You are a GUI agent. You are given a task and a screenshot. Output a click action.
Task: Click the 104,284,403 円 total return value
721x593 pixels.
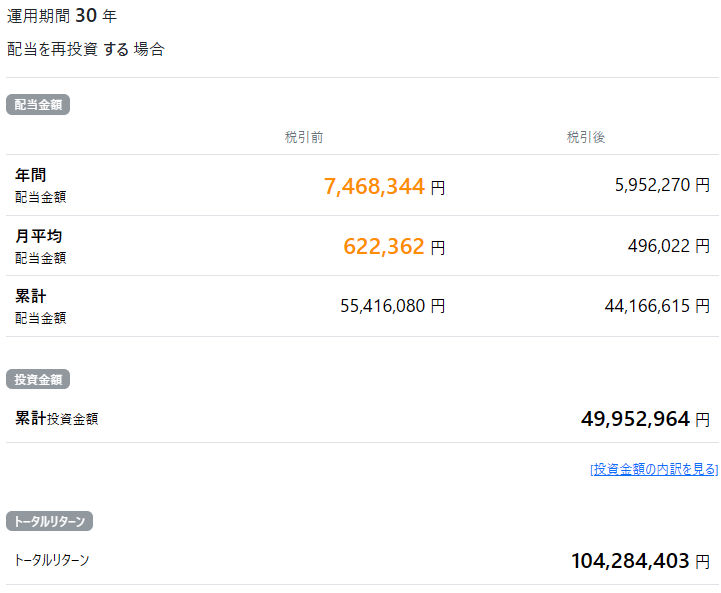640,561
